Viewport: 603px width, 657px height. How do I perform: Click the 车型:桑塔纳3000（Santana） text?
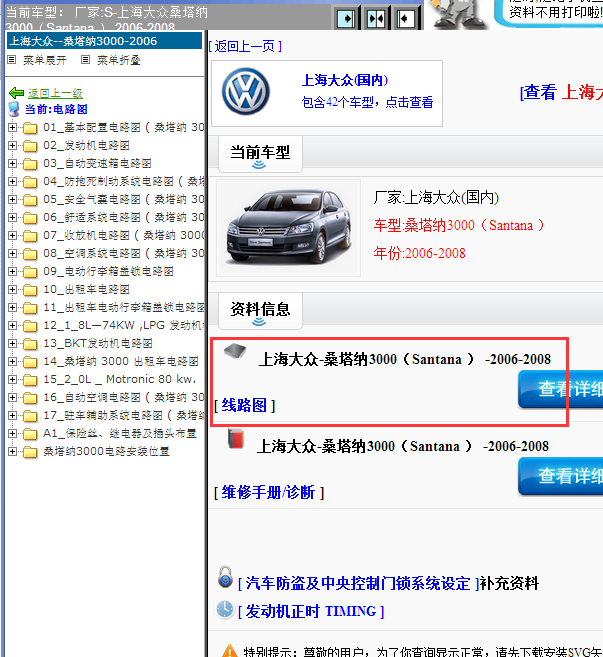(459, 225)
